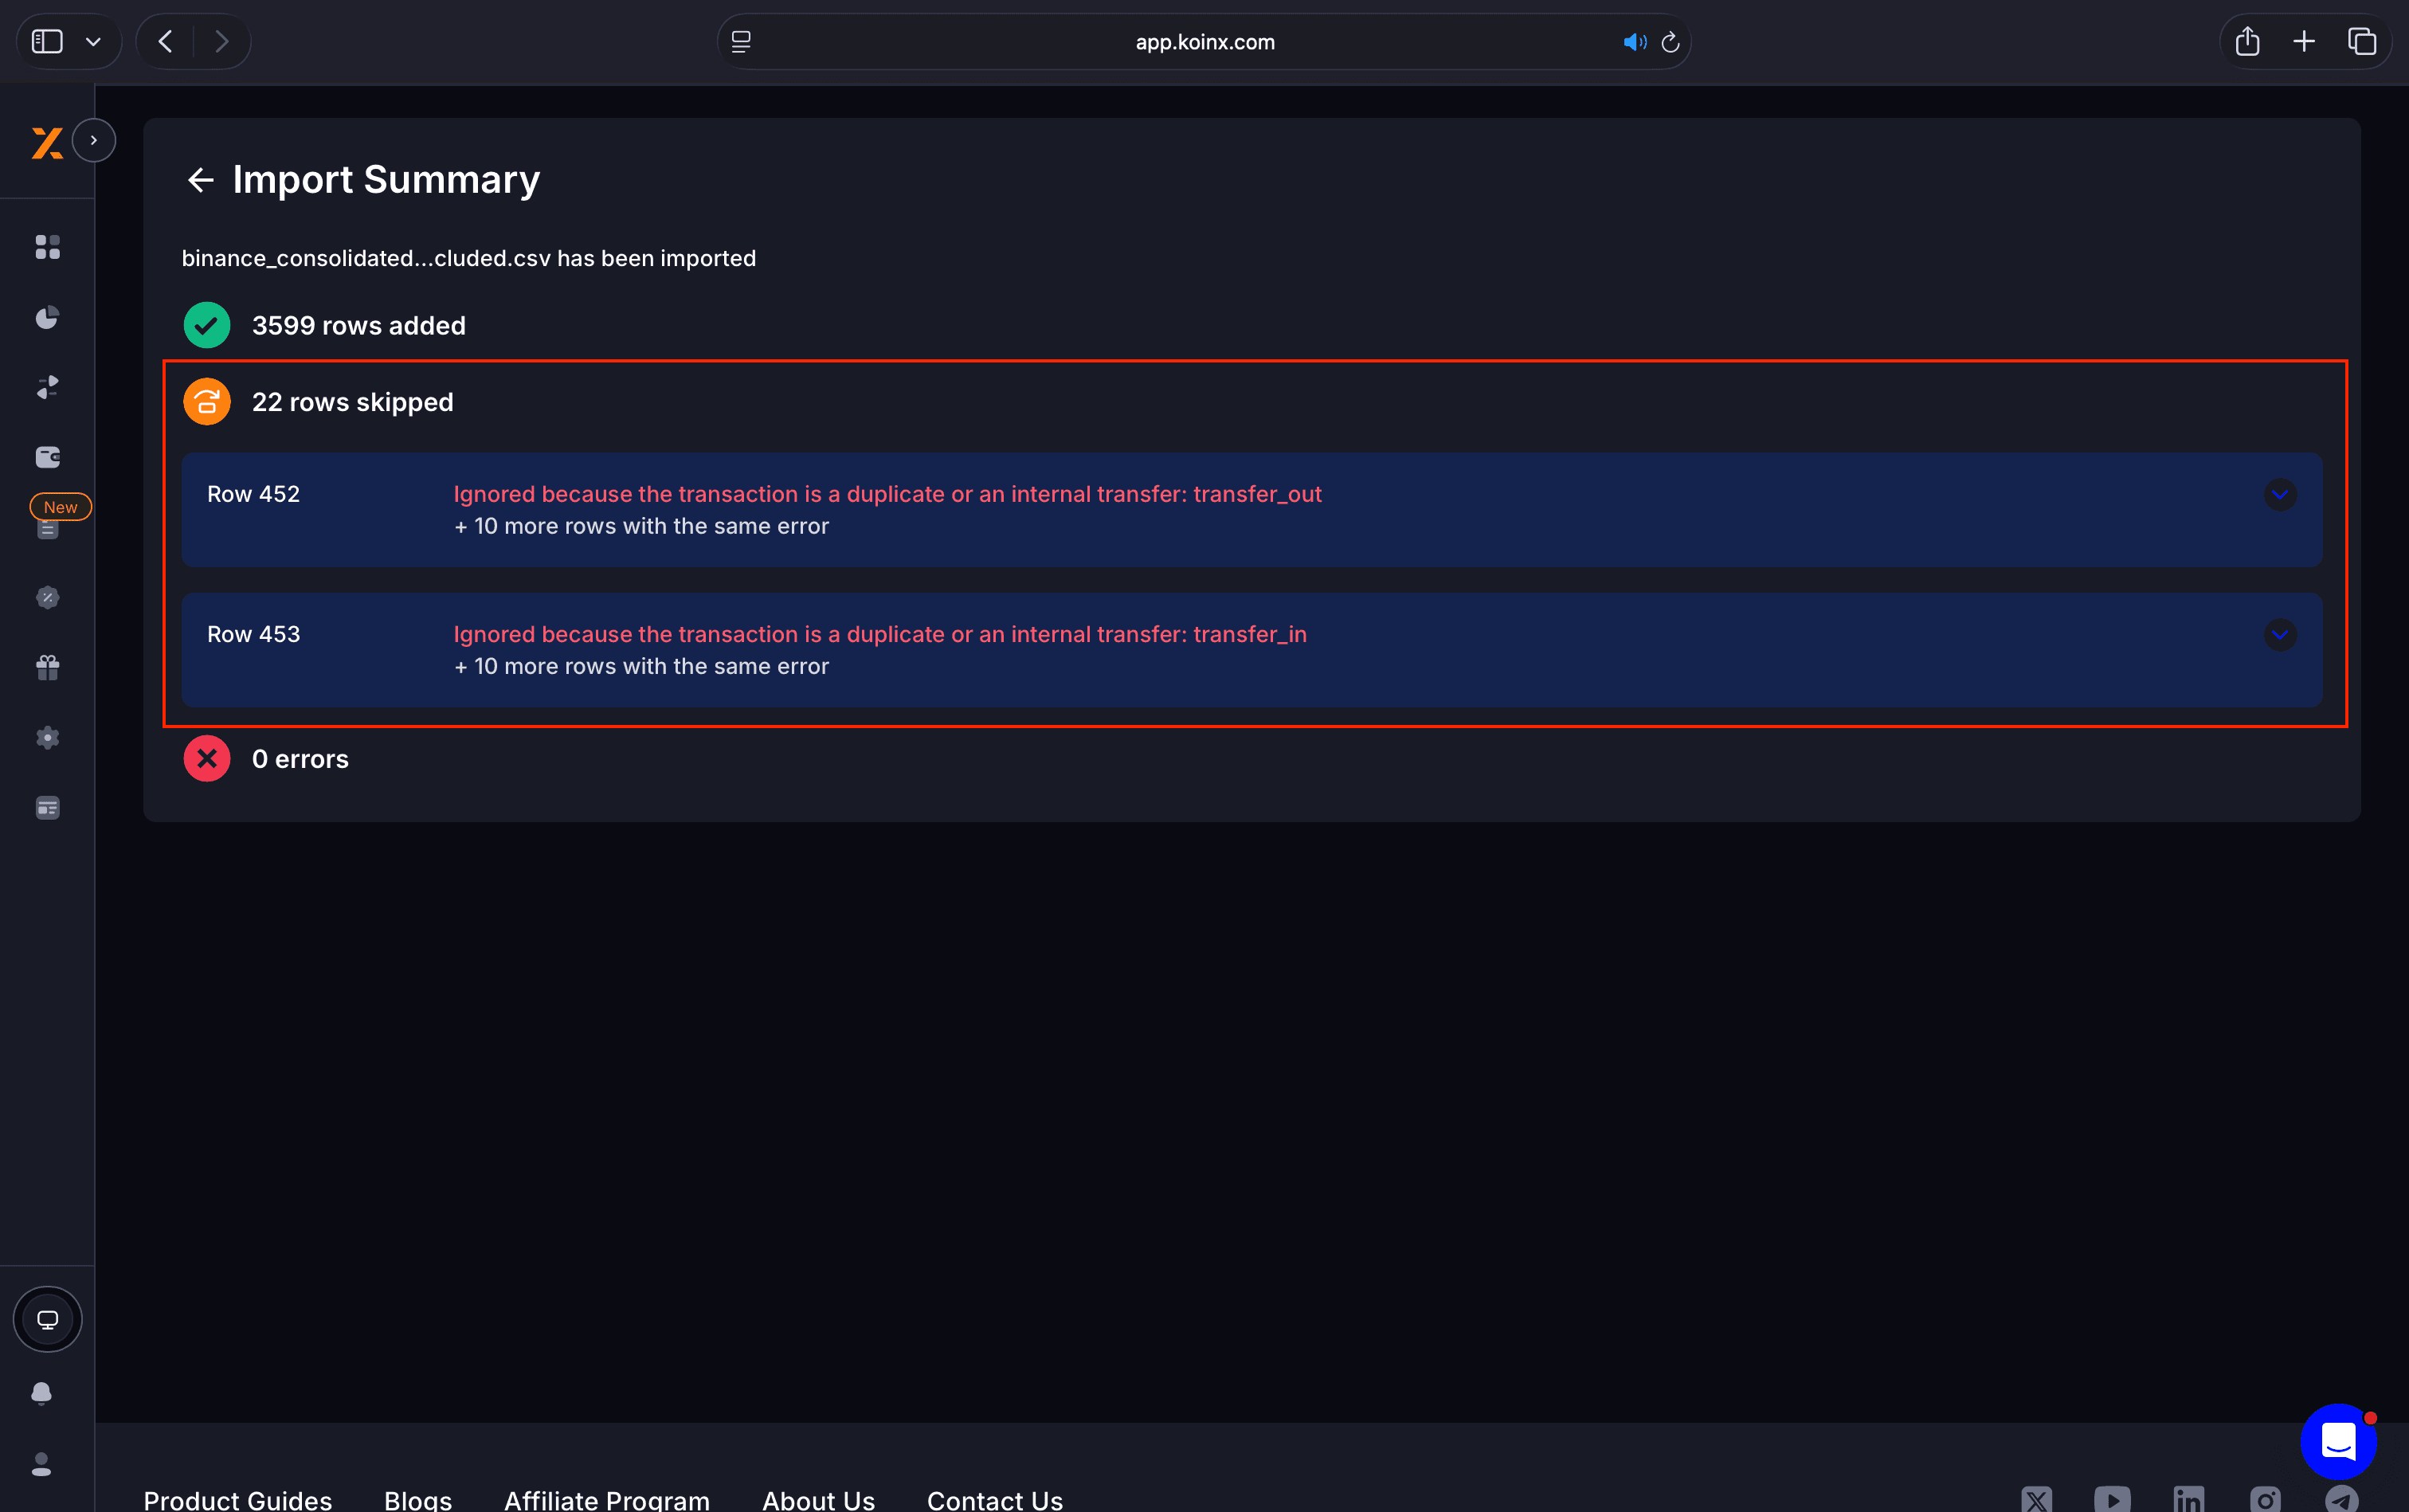The height and width of the screenshot is (1512, 2409).
Task: Click the KoinX logo
Action: coord(47,142)
